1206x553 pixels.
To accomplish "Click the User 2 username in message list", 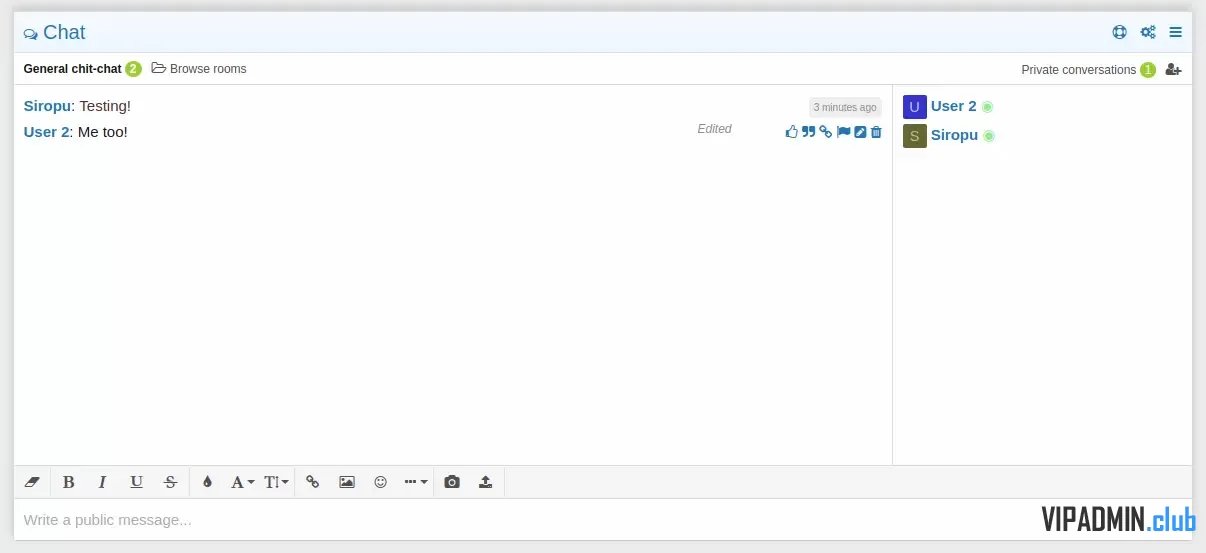I will [46, 131].
